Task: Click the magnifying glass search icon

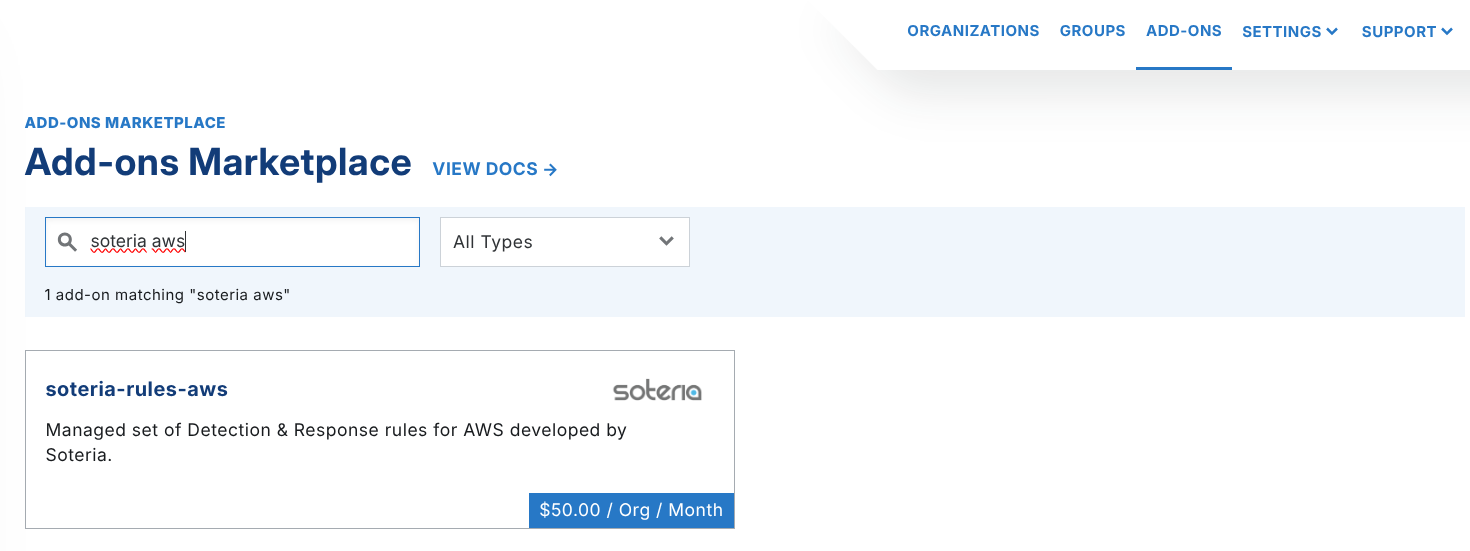Action: click(x=67, y=242)
